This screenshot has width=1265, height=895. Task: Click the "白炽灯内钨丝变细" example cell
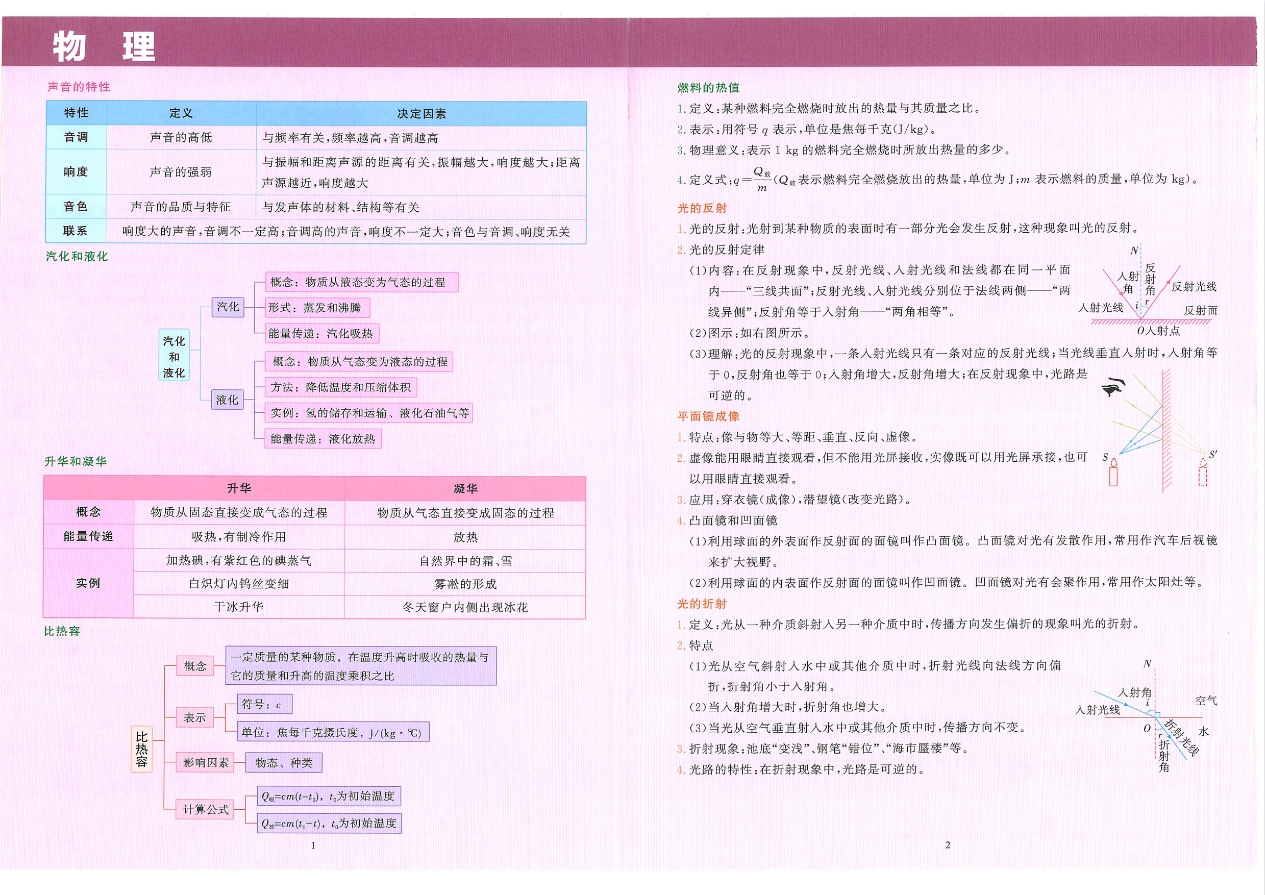point(239,583)
